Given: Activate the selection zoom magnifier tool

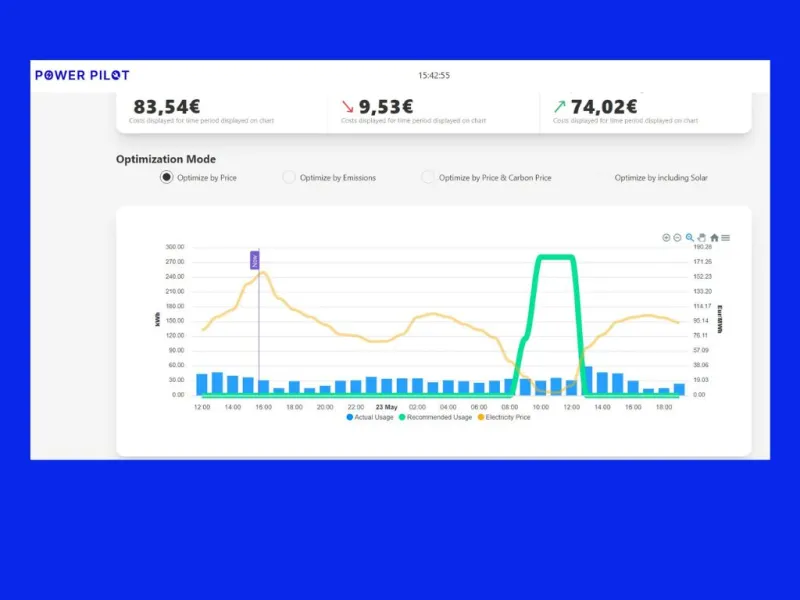Looking at the screenshot, I should (689, 238).
